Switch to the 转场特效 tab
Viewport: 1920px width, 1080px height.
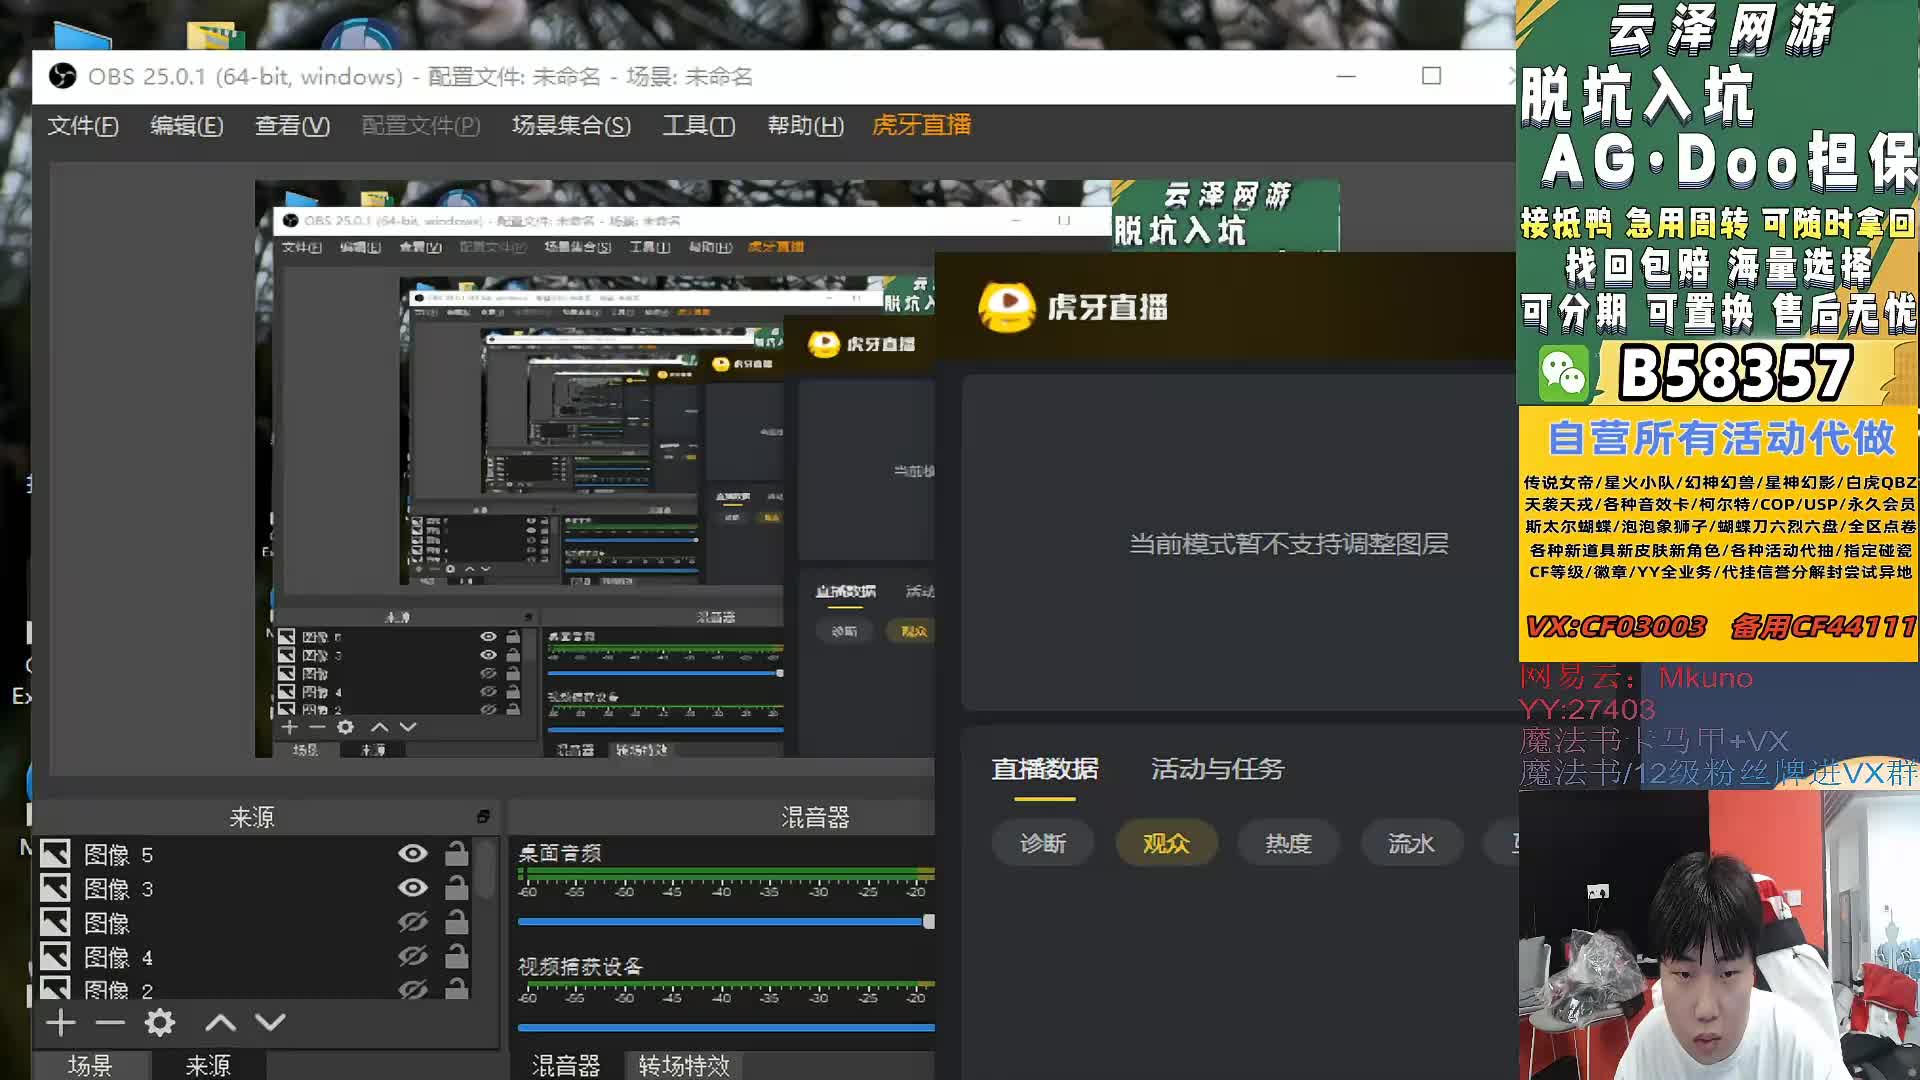pyautogui.click(x=684, y=1065)
